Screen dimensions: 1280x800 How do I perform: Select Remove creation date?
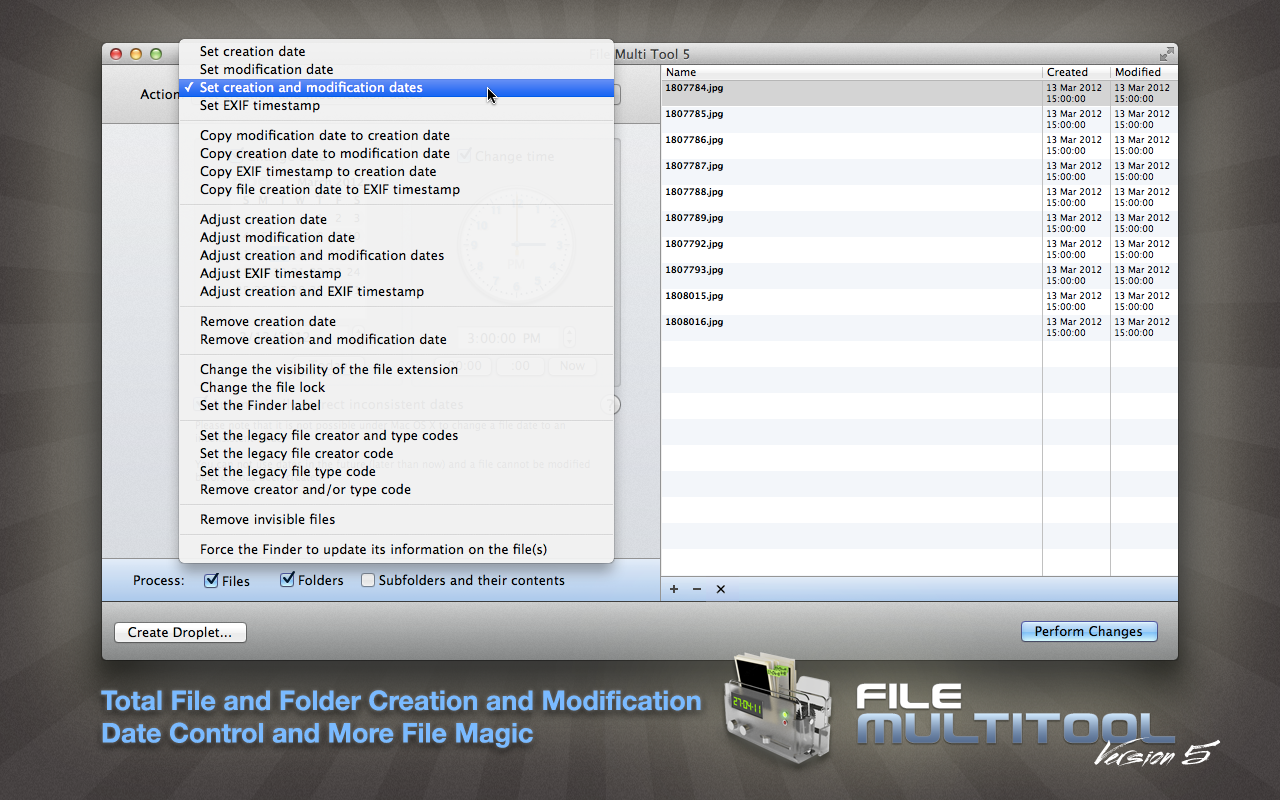396,322
